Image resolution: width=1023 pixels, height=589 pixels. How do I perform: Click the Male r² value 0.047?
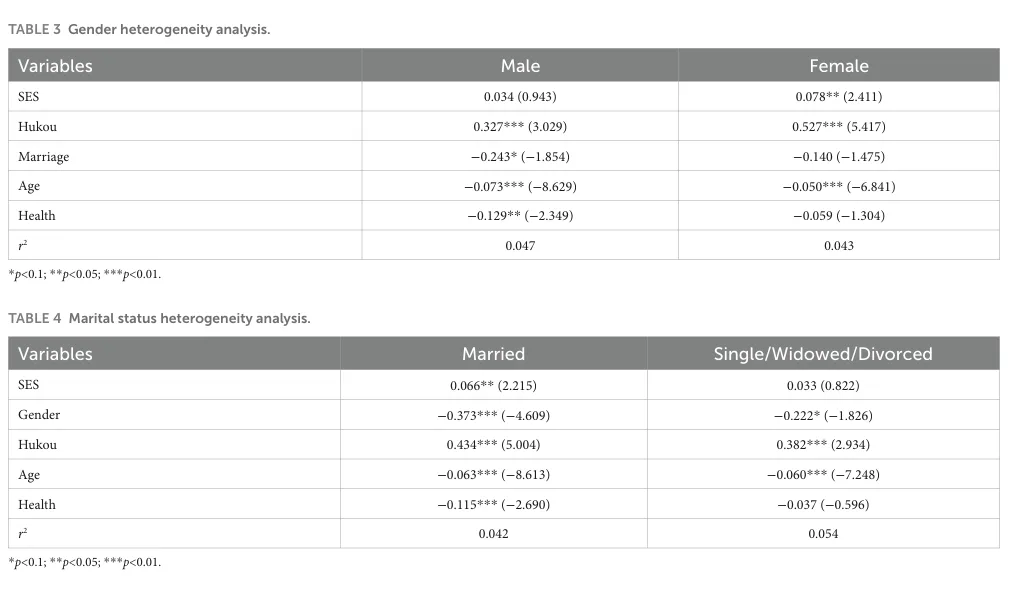(520, 246)
